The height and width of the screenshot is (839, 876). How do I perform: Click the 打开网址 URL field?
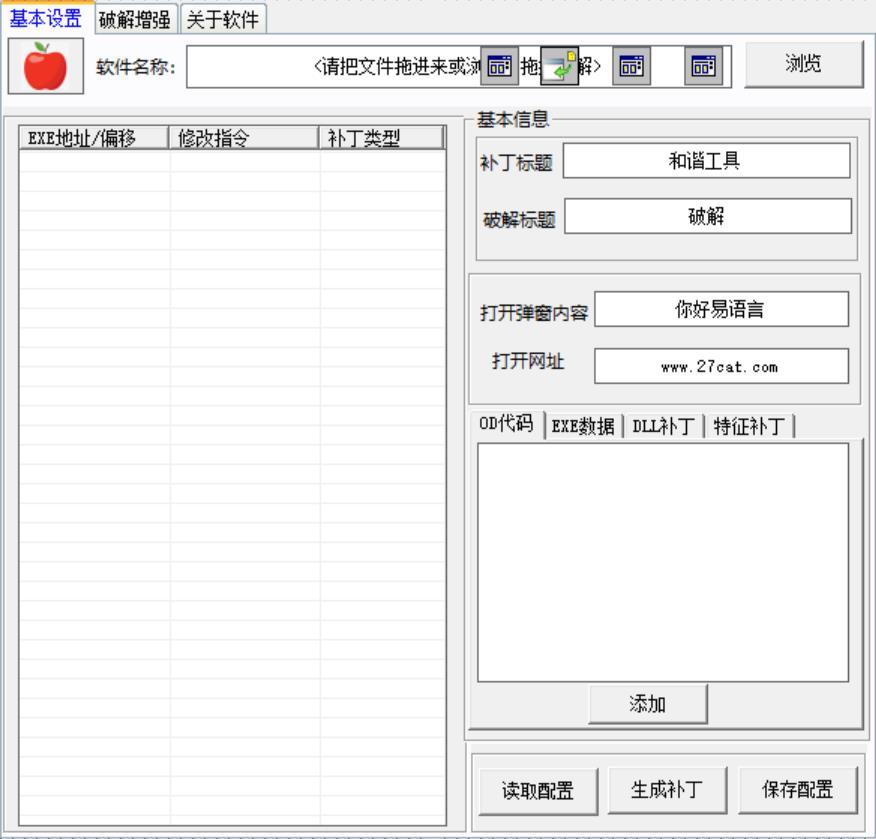(720, 366)
